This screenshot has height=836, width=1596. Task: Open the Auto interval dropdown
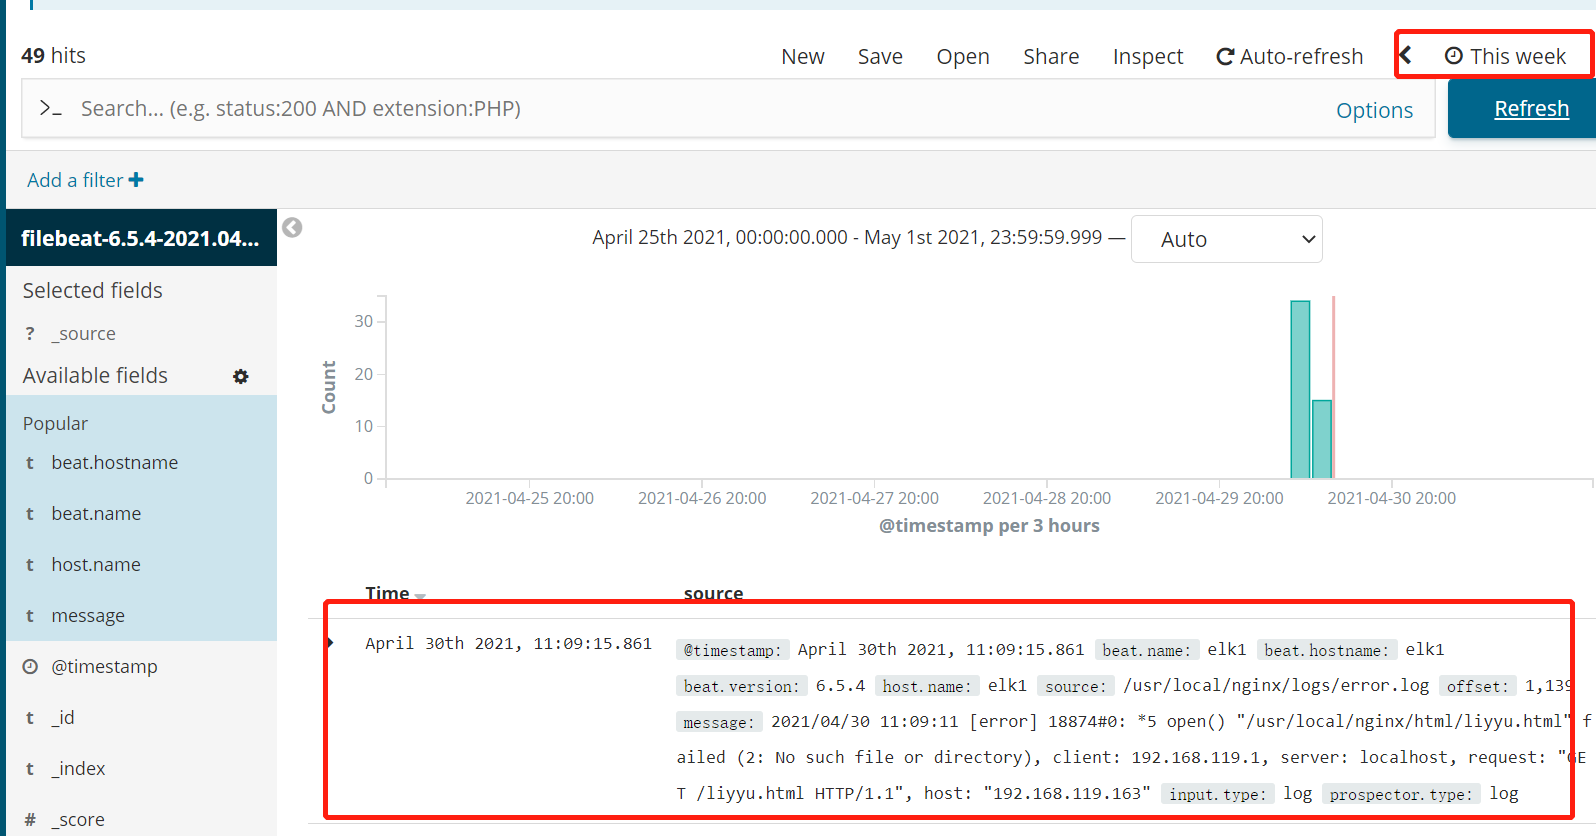1226,239
